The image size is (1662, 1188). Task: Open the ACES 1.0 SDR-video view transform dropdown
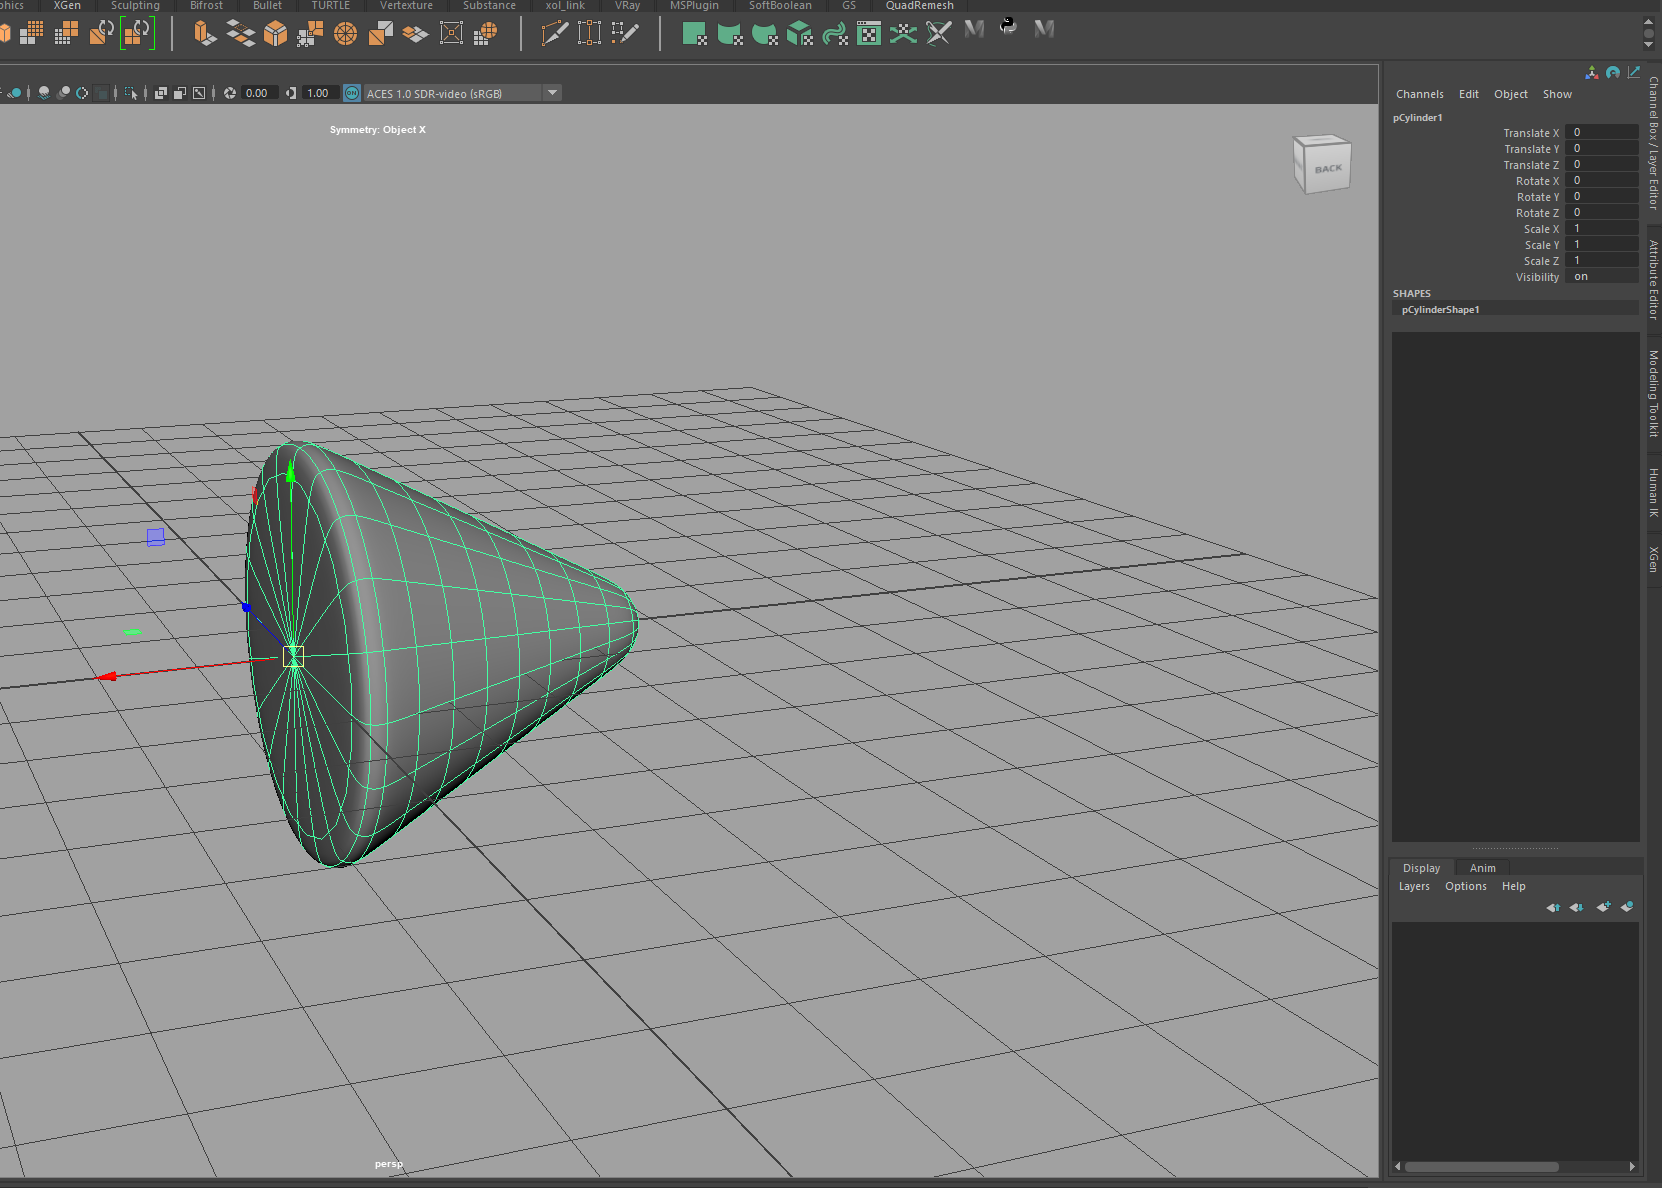coord(552,93)
